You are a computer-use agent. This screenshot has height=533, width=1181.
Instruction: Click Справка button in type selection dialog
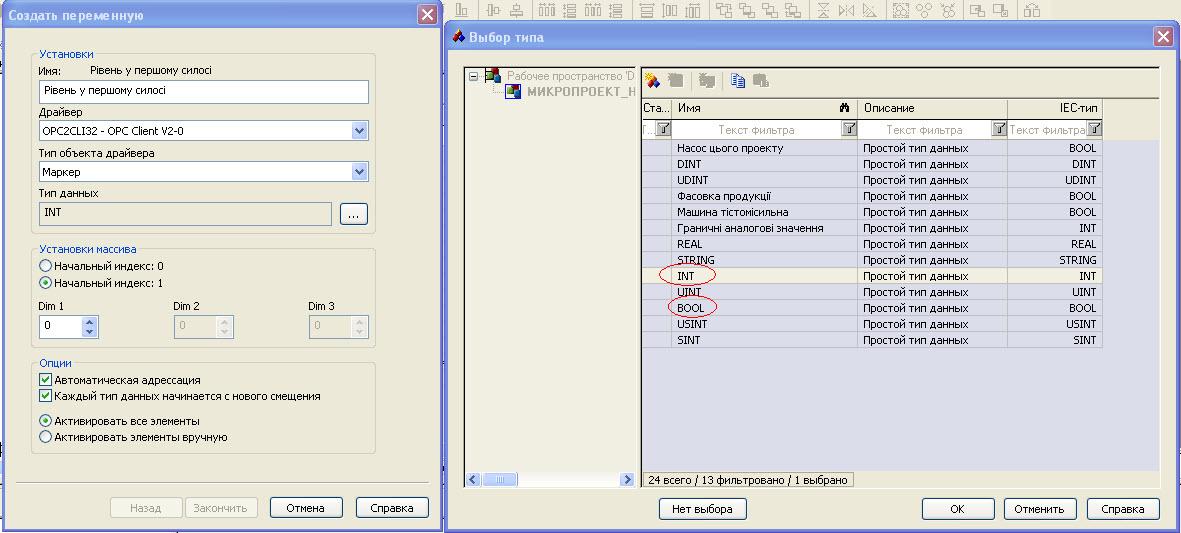click(1123, 509)
